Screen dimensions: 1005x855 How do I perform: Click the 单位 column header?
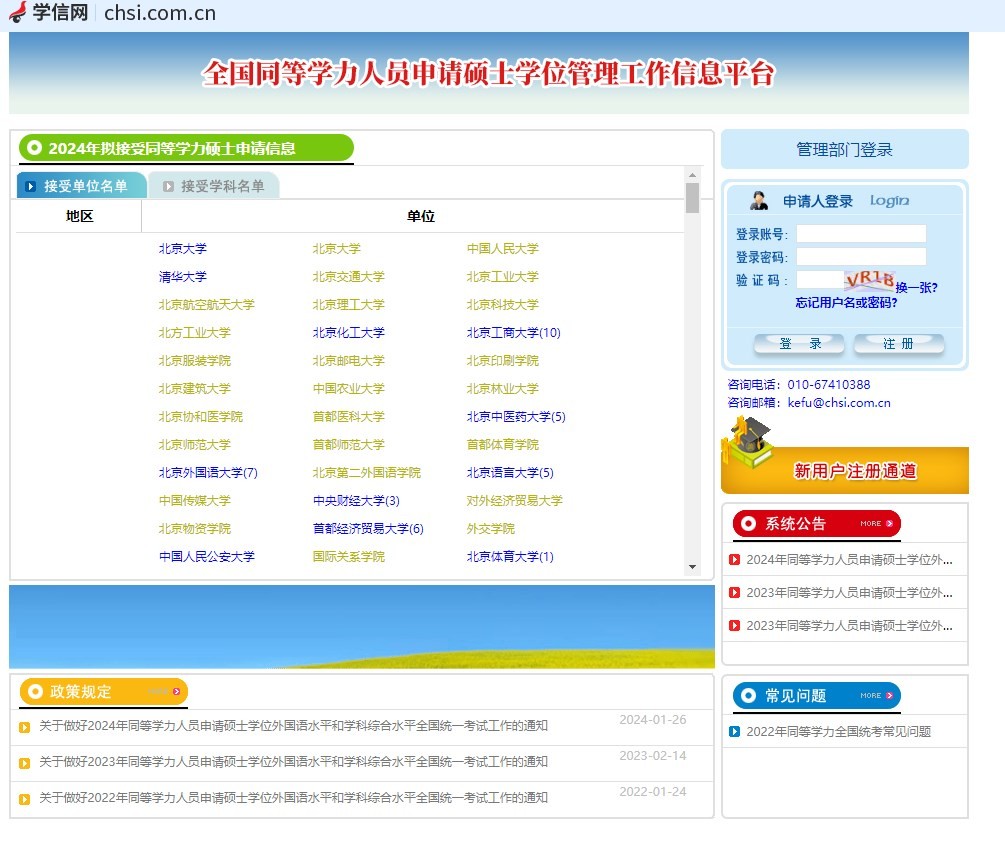tap(420, 216)
